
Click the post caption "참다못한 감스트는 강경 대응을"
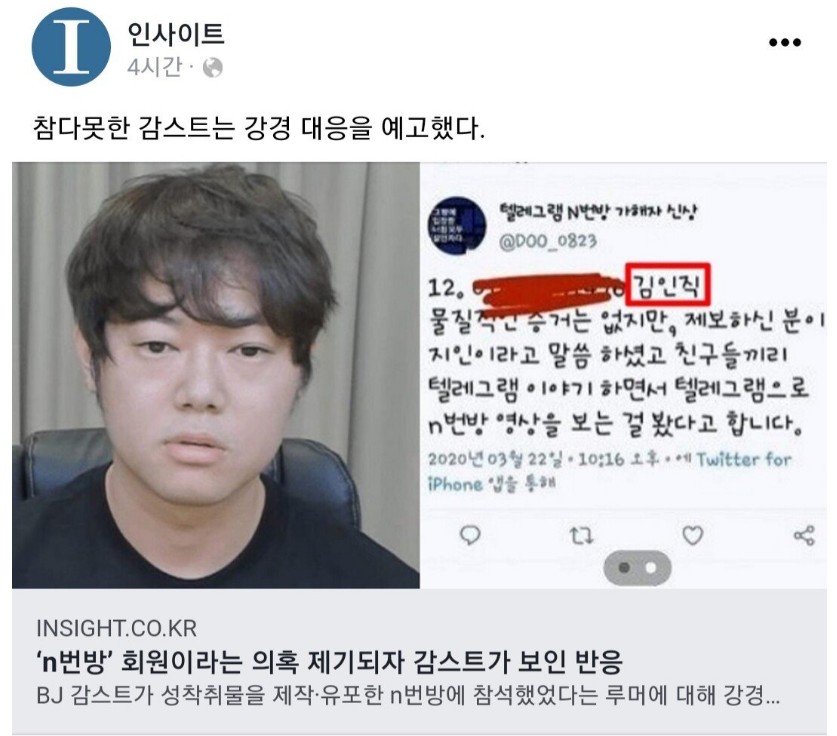(x=203, y=128)
